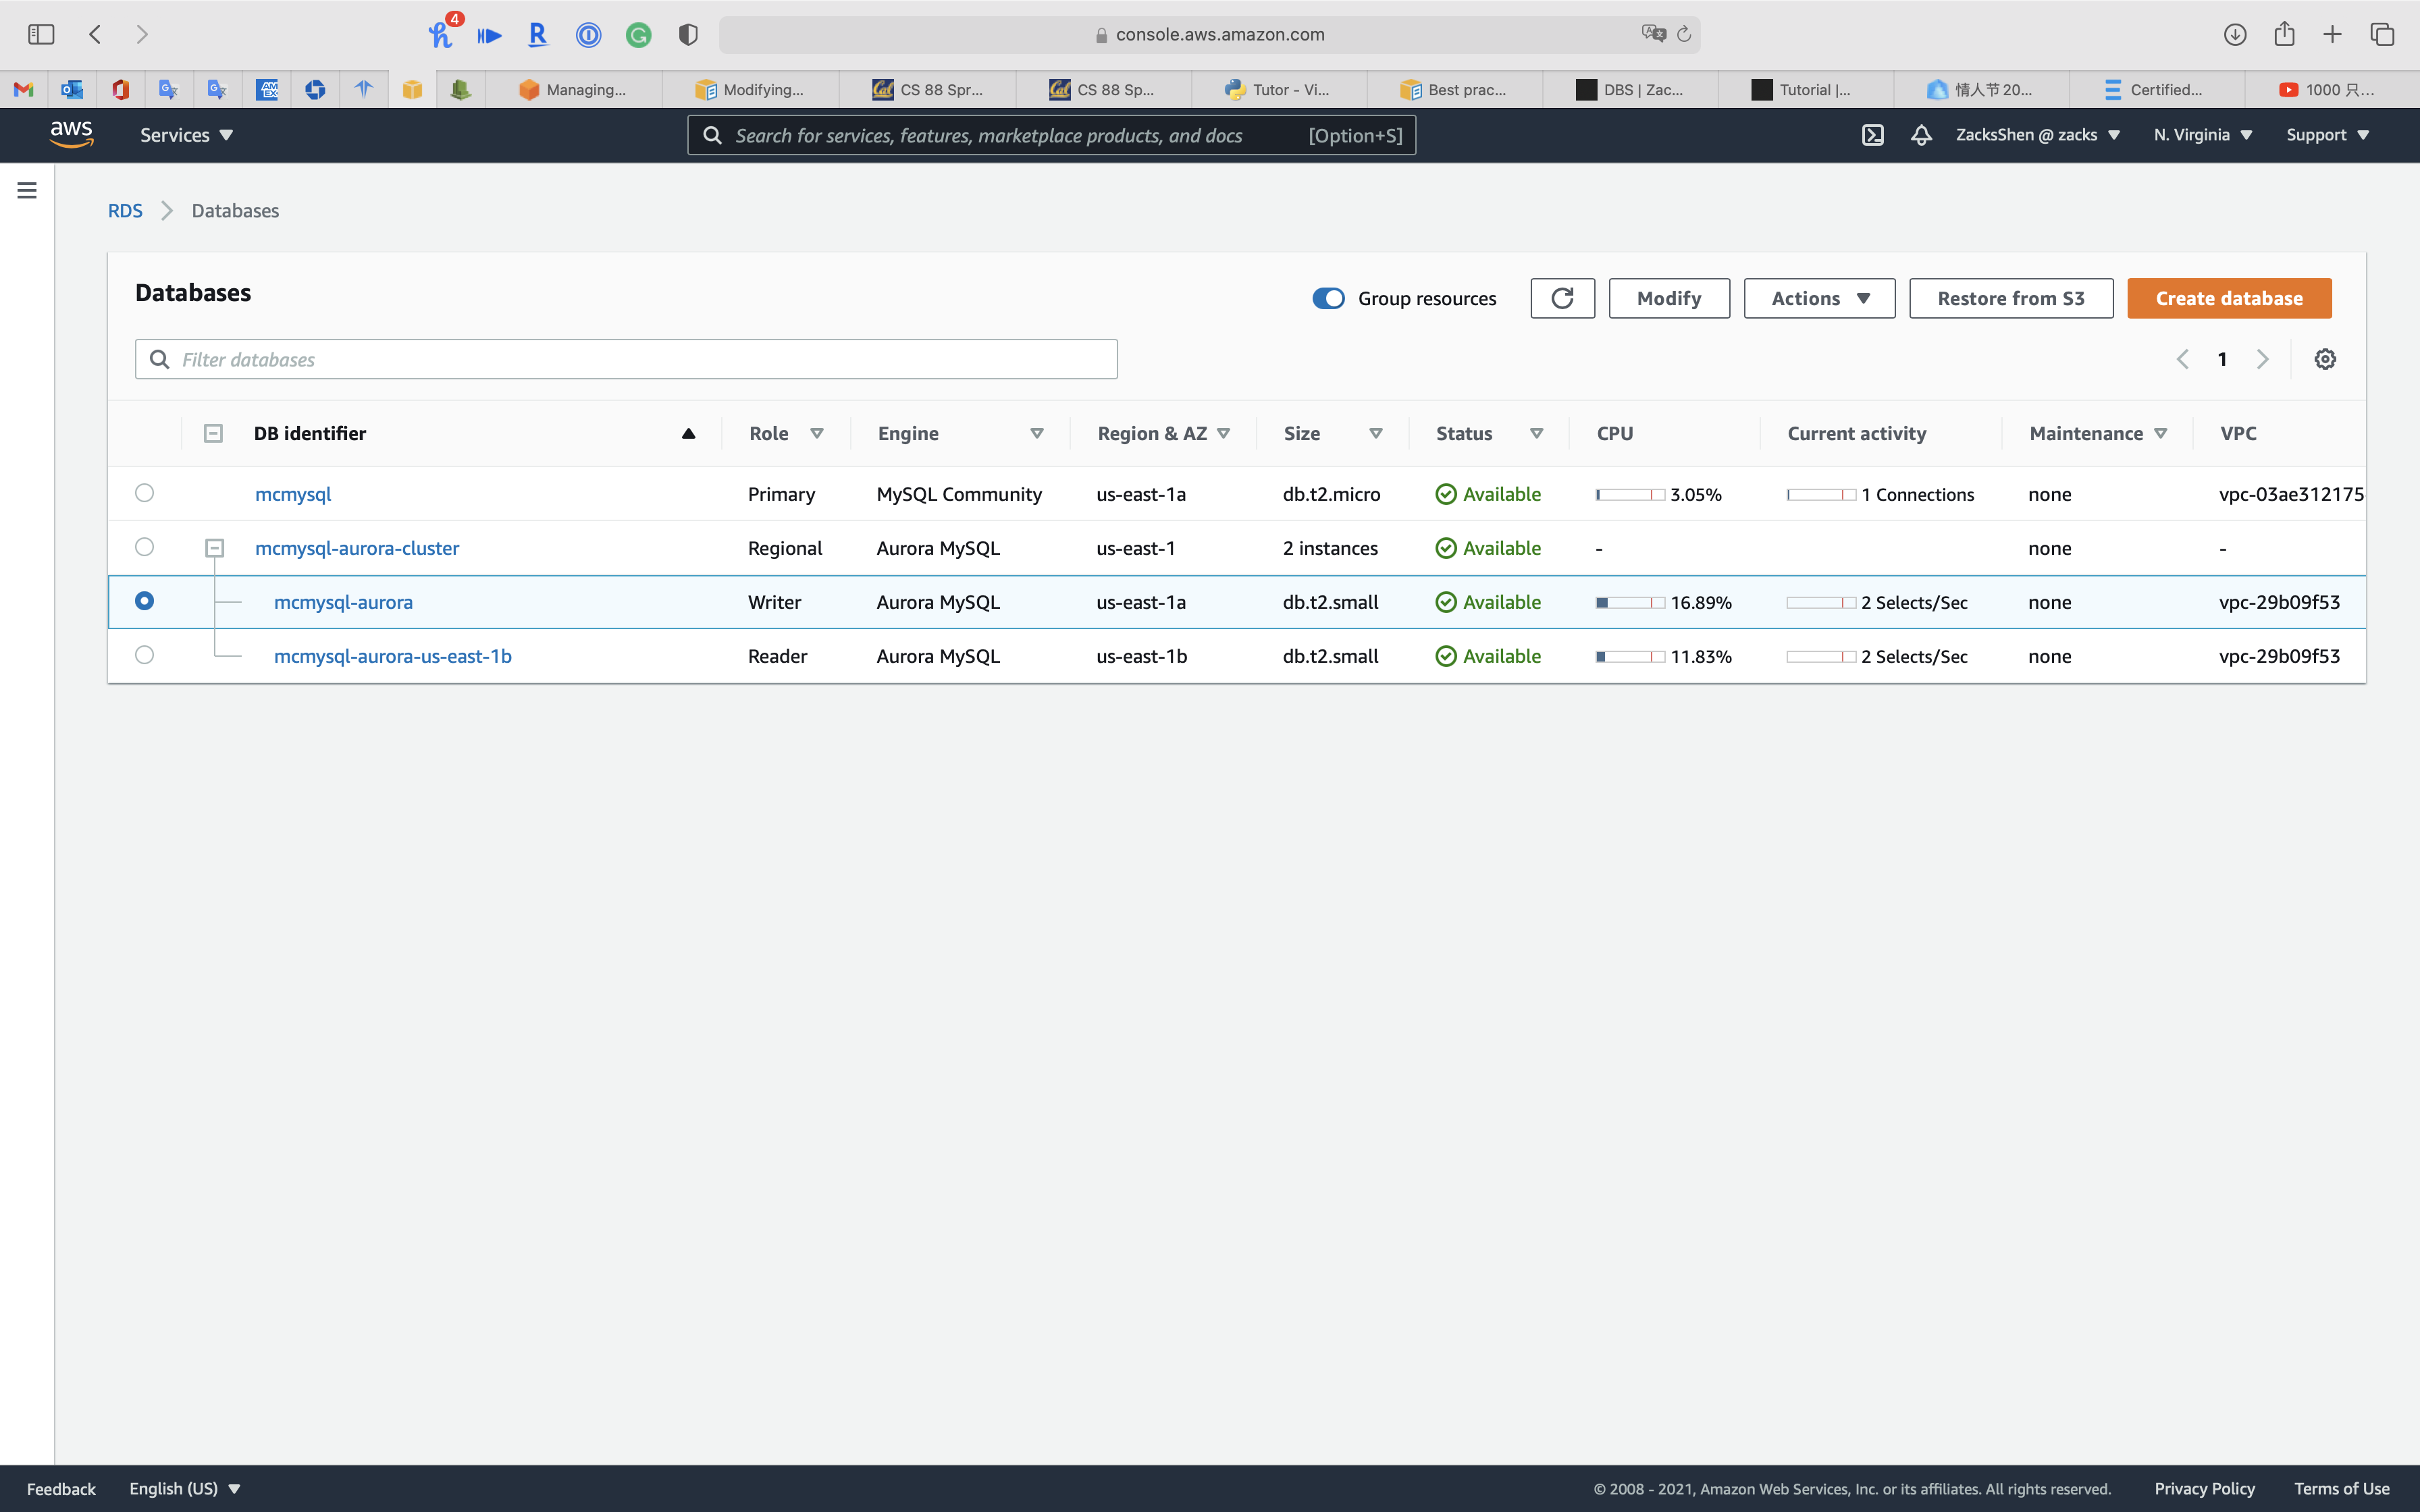Switch to the Tutor browser tab
Viewport: 2420px width, 1512px height.
(x=1278, y=89)
